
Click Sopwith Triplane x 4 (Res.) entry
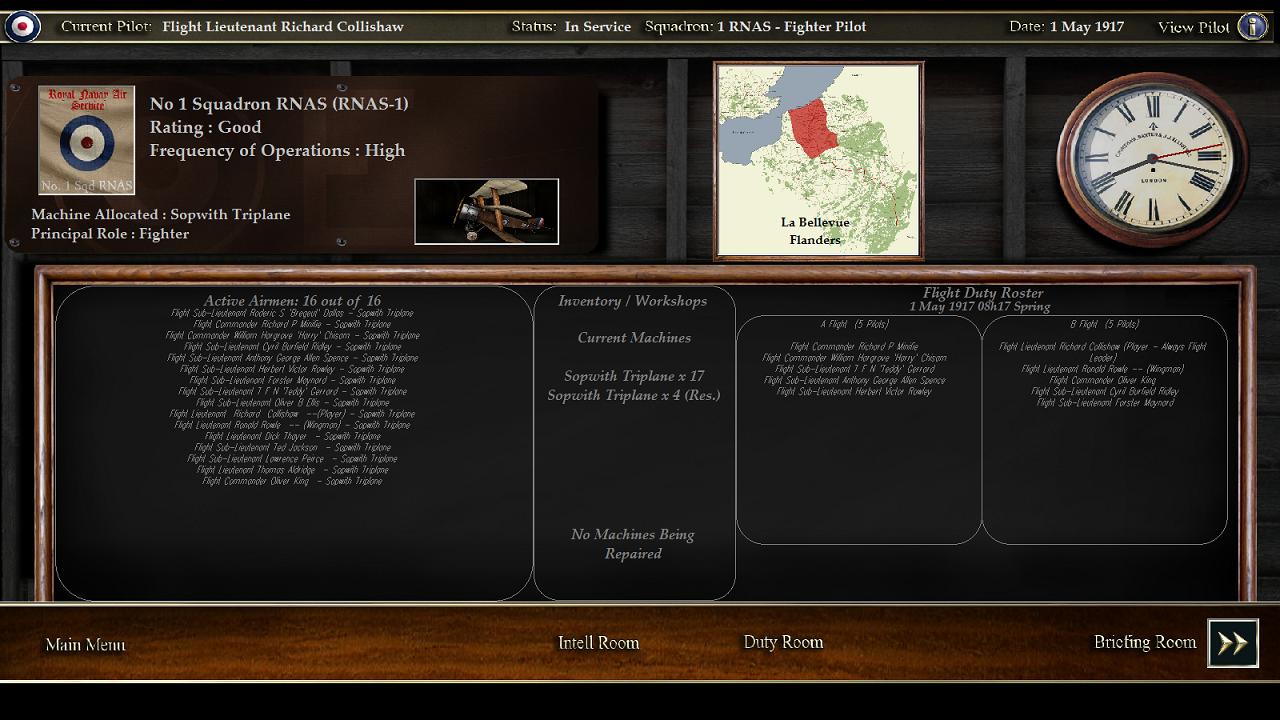634,395
